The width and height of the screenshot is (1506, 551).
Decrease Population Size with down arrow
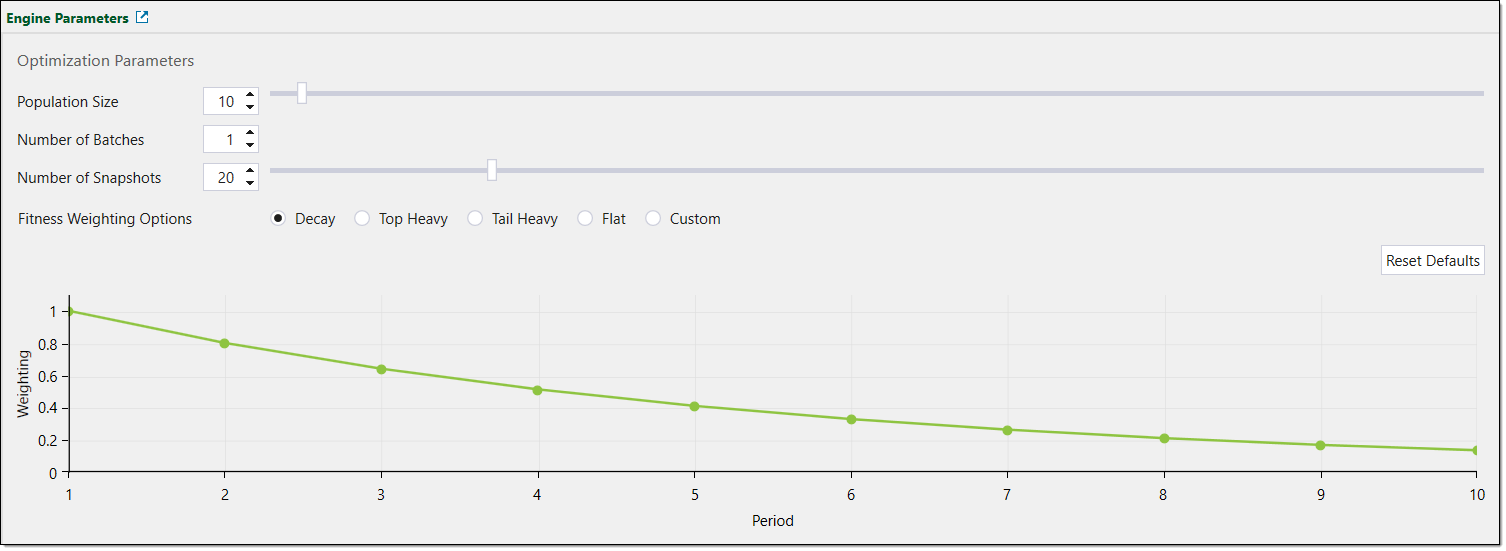(x=250, y=107)
